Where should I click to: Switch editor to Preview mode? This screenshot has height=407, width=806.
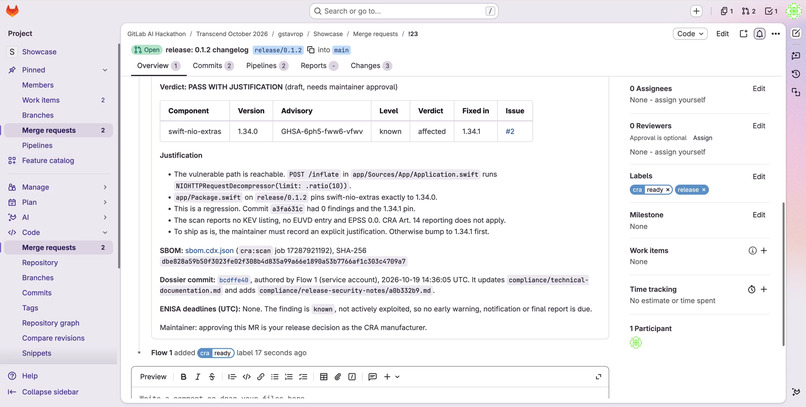coord(153,377)
